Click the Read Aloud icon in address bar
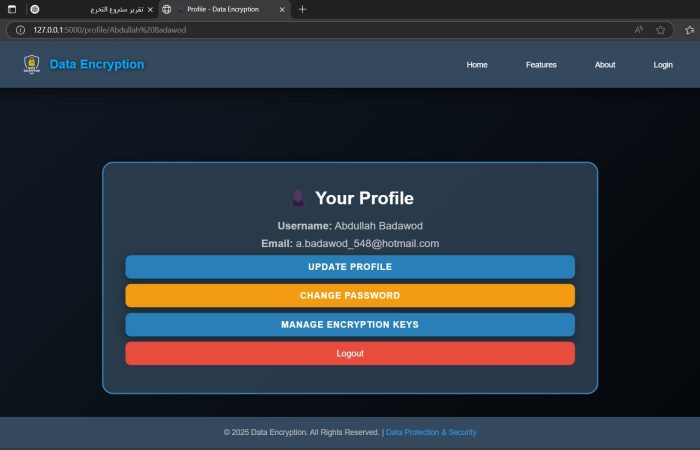700x450 pixels. [638, 30]
